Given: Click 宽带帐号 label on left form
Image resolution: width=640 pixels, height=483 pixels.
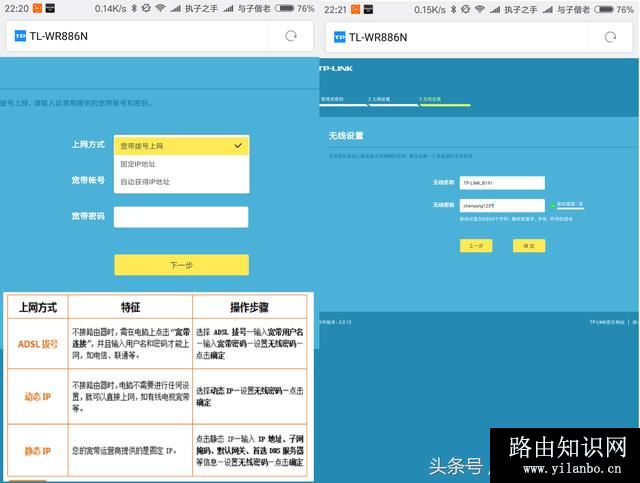Looking at the screenshot, I should (x=88, y=180).
